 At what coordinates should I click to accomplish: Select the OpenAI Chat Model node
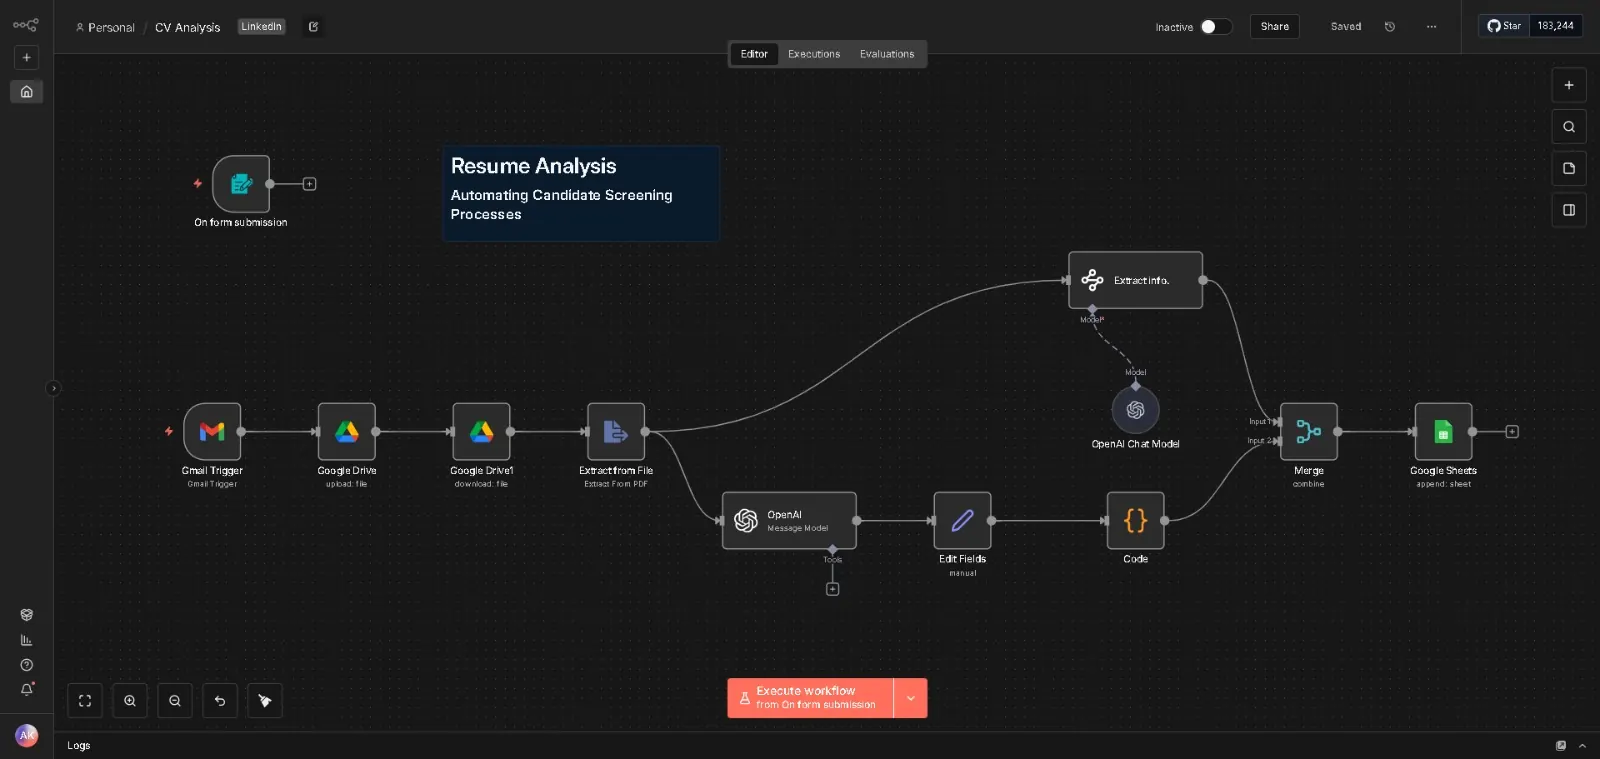pyautogui.click(x=1136, y=410)
